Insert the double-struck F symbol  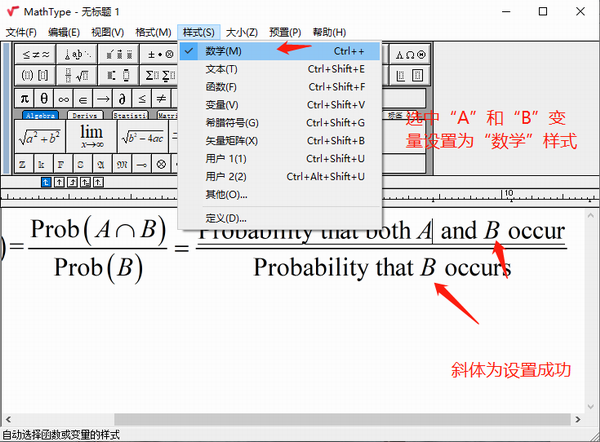point(61,164)
